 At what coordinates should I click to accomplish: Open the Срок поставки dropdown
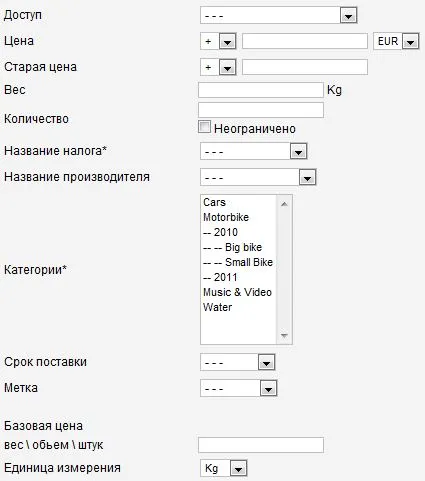[238, 362]
